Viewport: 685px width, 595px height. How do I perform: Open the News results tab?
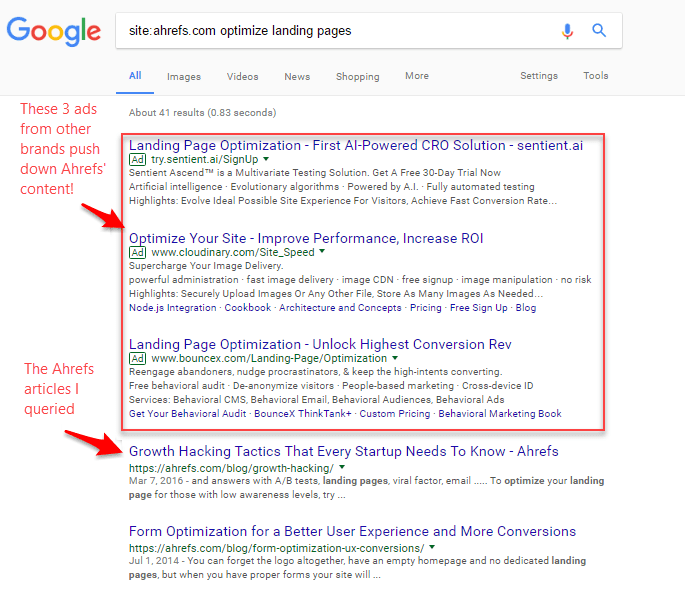tap(297, 76)
